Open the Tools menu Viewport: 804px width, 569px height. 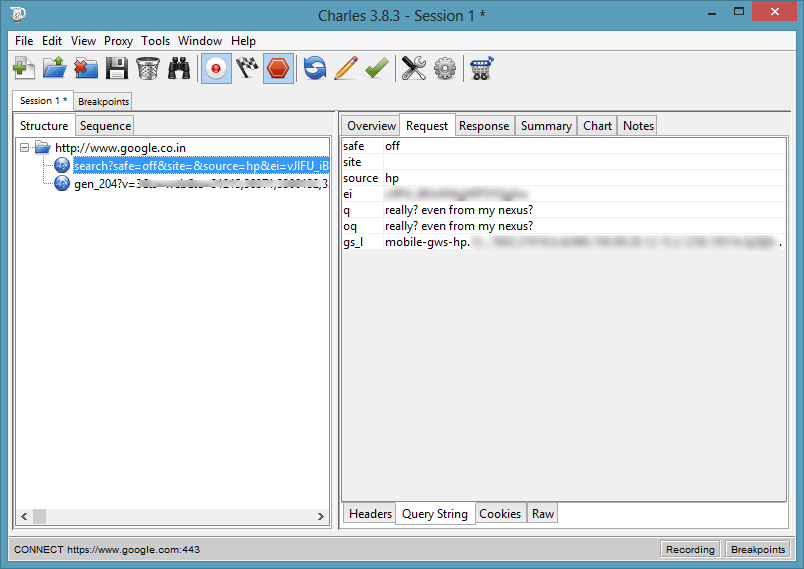coord(155,41)
